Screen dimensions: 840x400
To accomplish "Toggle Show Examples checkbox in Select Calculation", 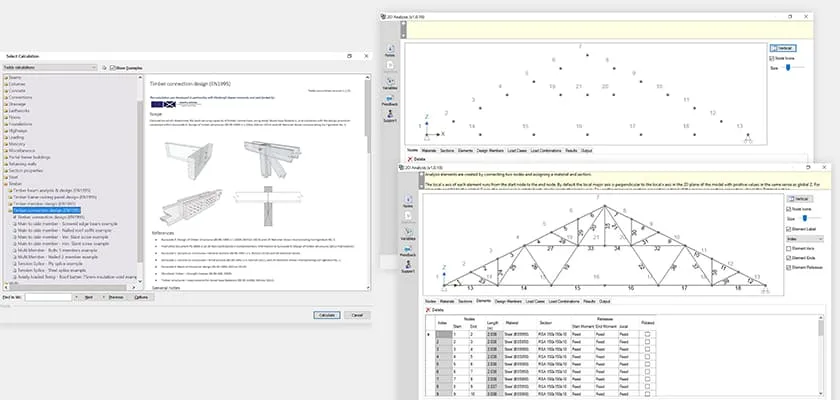I will coord(112,68).
